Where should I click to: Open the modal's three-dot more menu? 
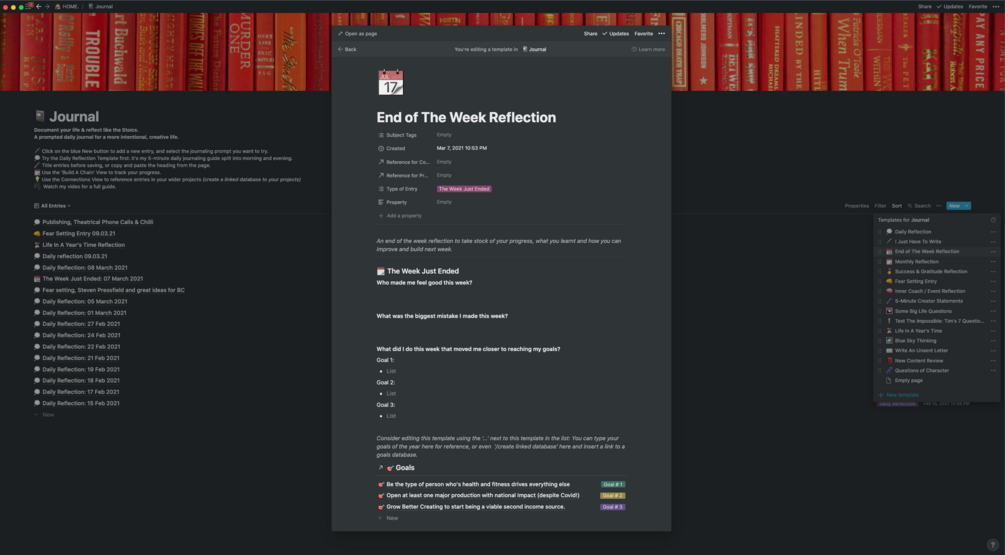click(661, 33)
